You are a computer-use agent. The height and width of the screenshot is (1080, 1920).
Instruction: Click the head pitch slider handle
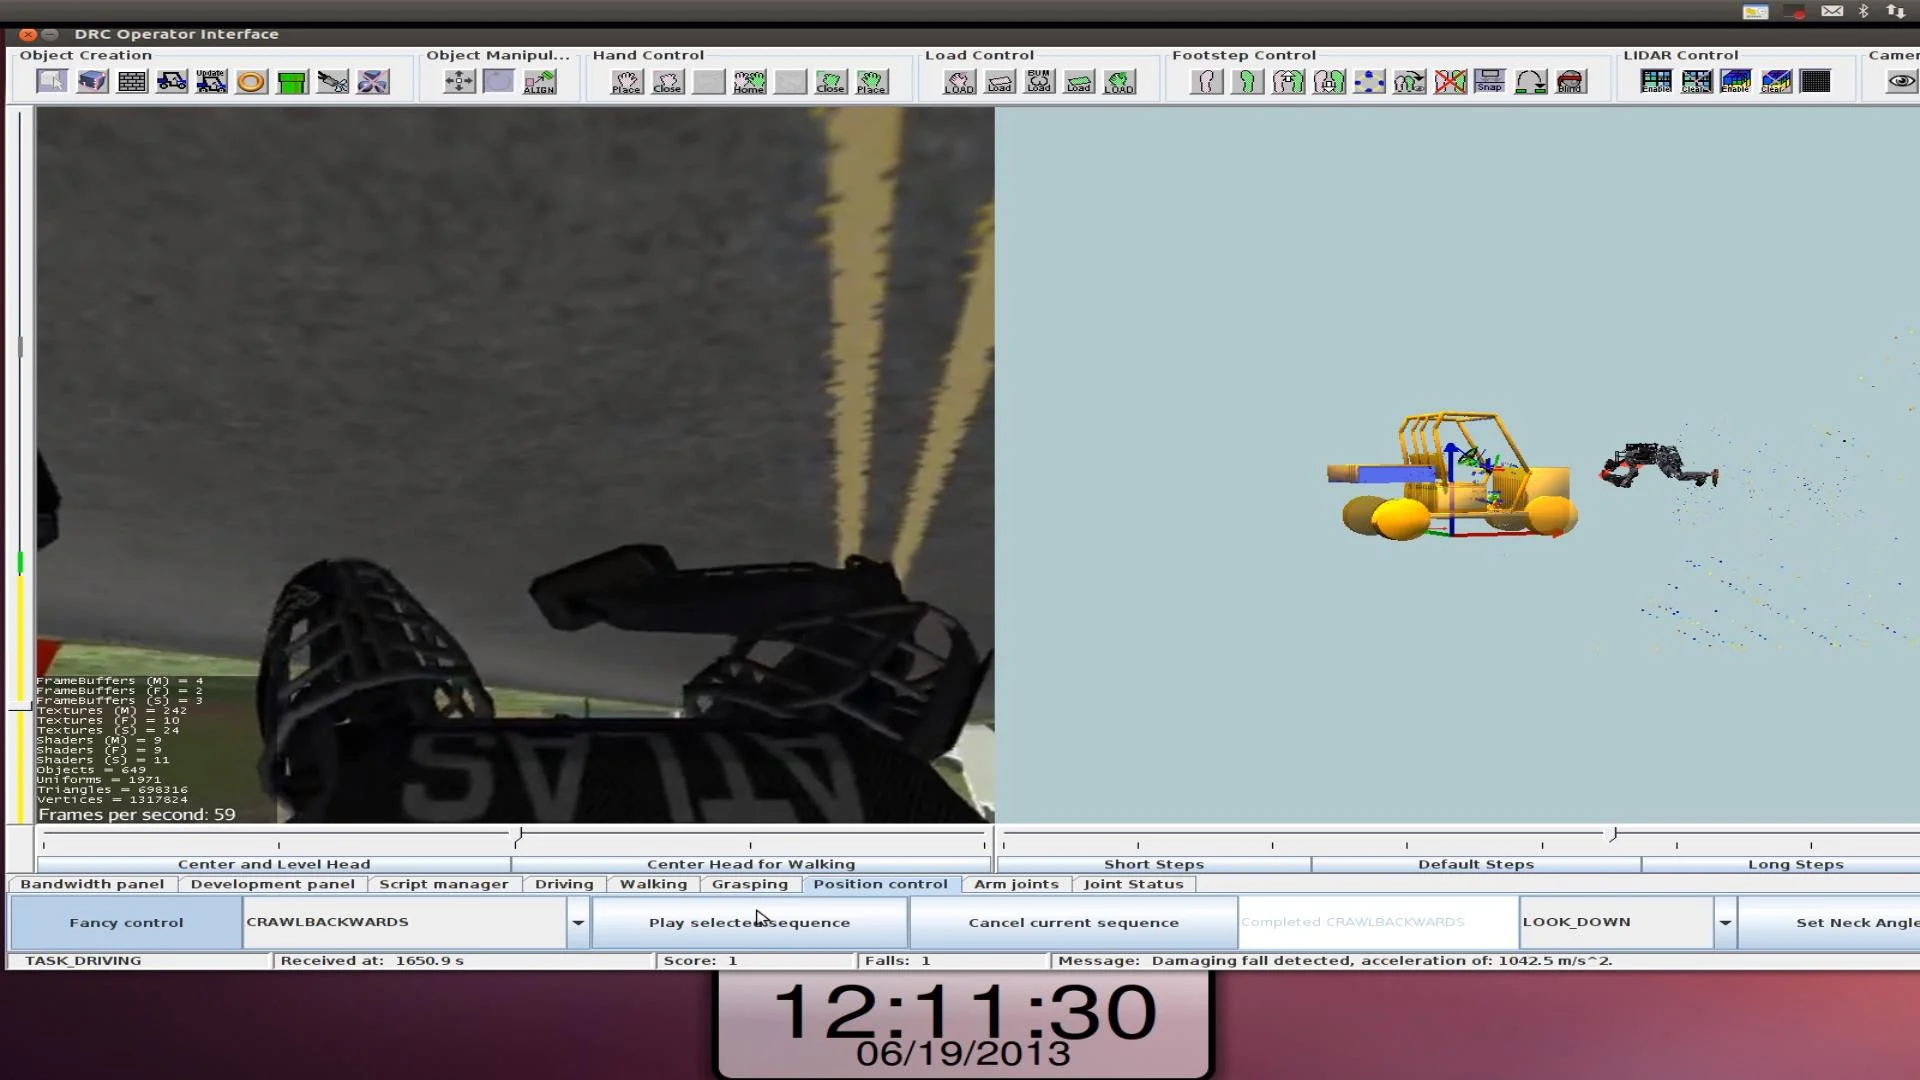click(519, 835)
